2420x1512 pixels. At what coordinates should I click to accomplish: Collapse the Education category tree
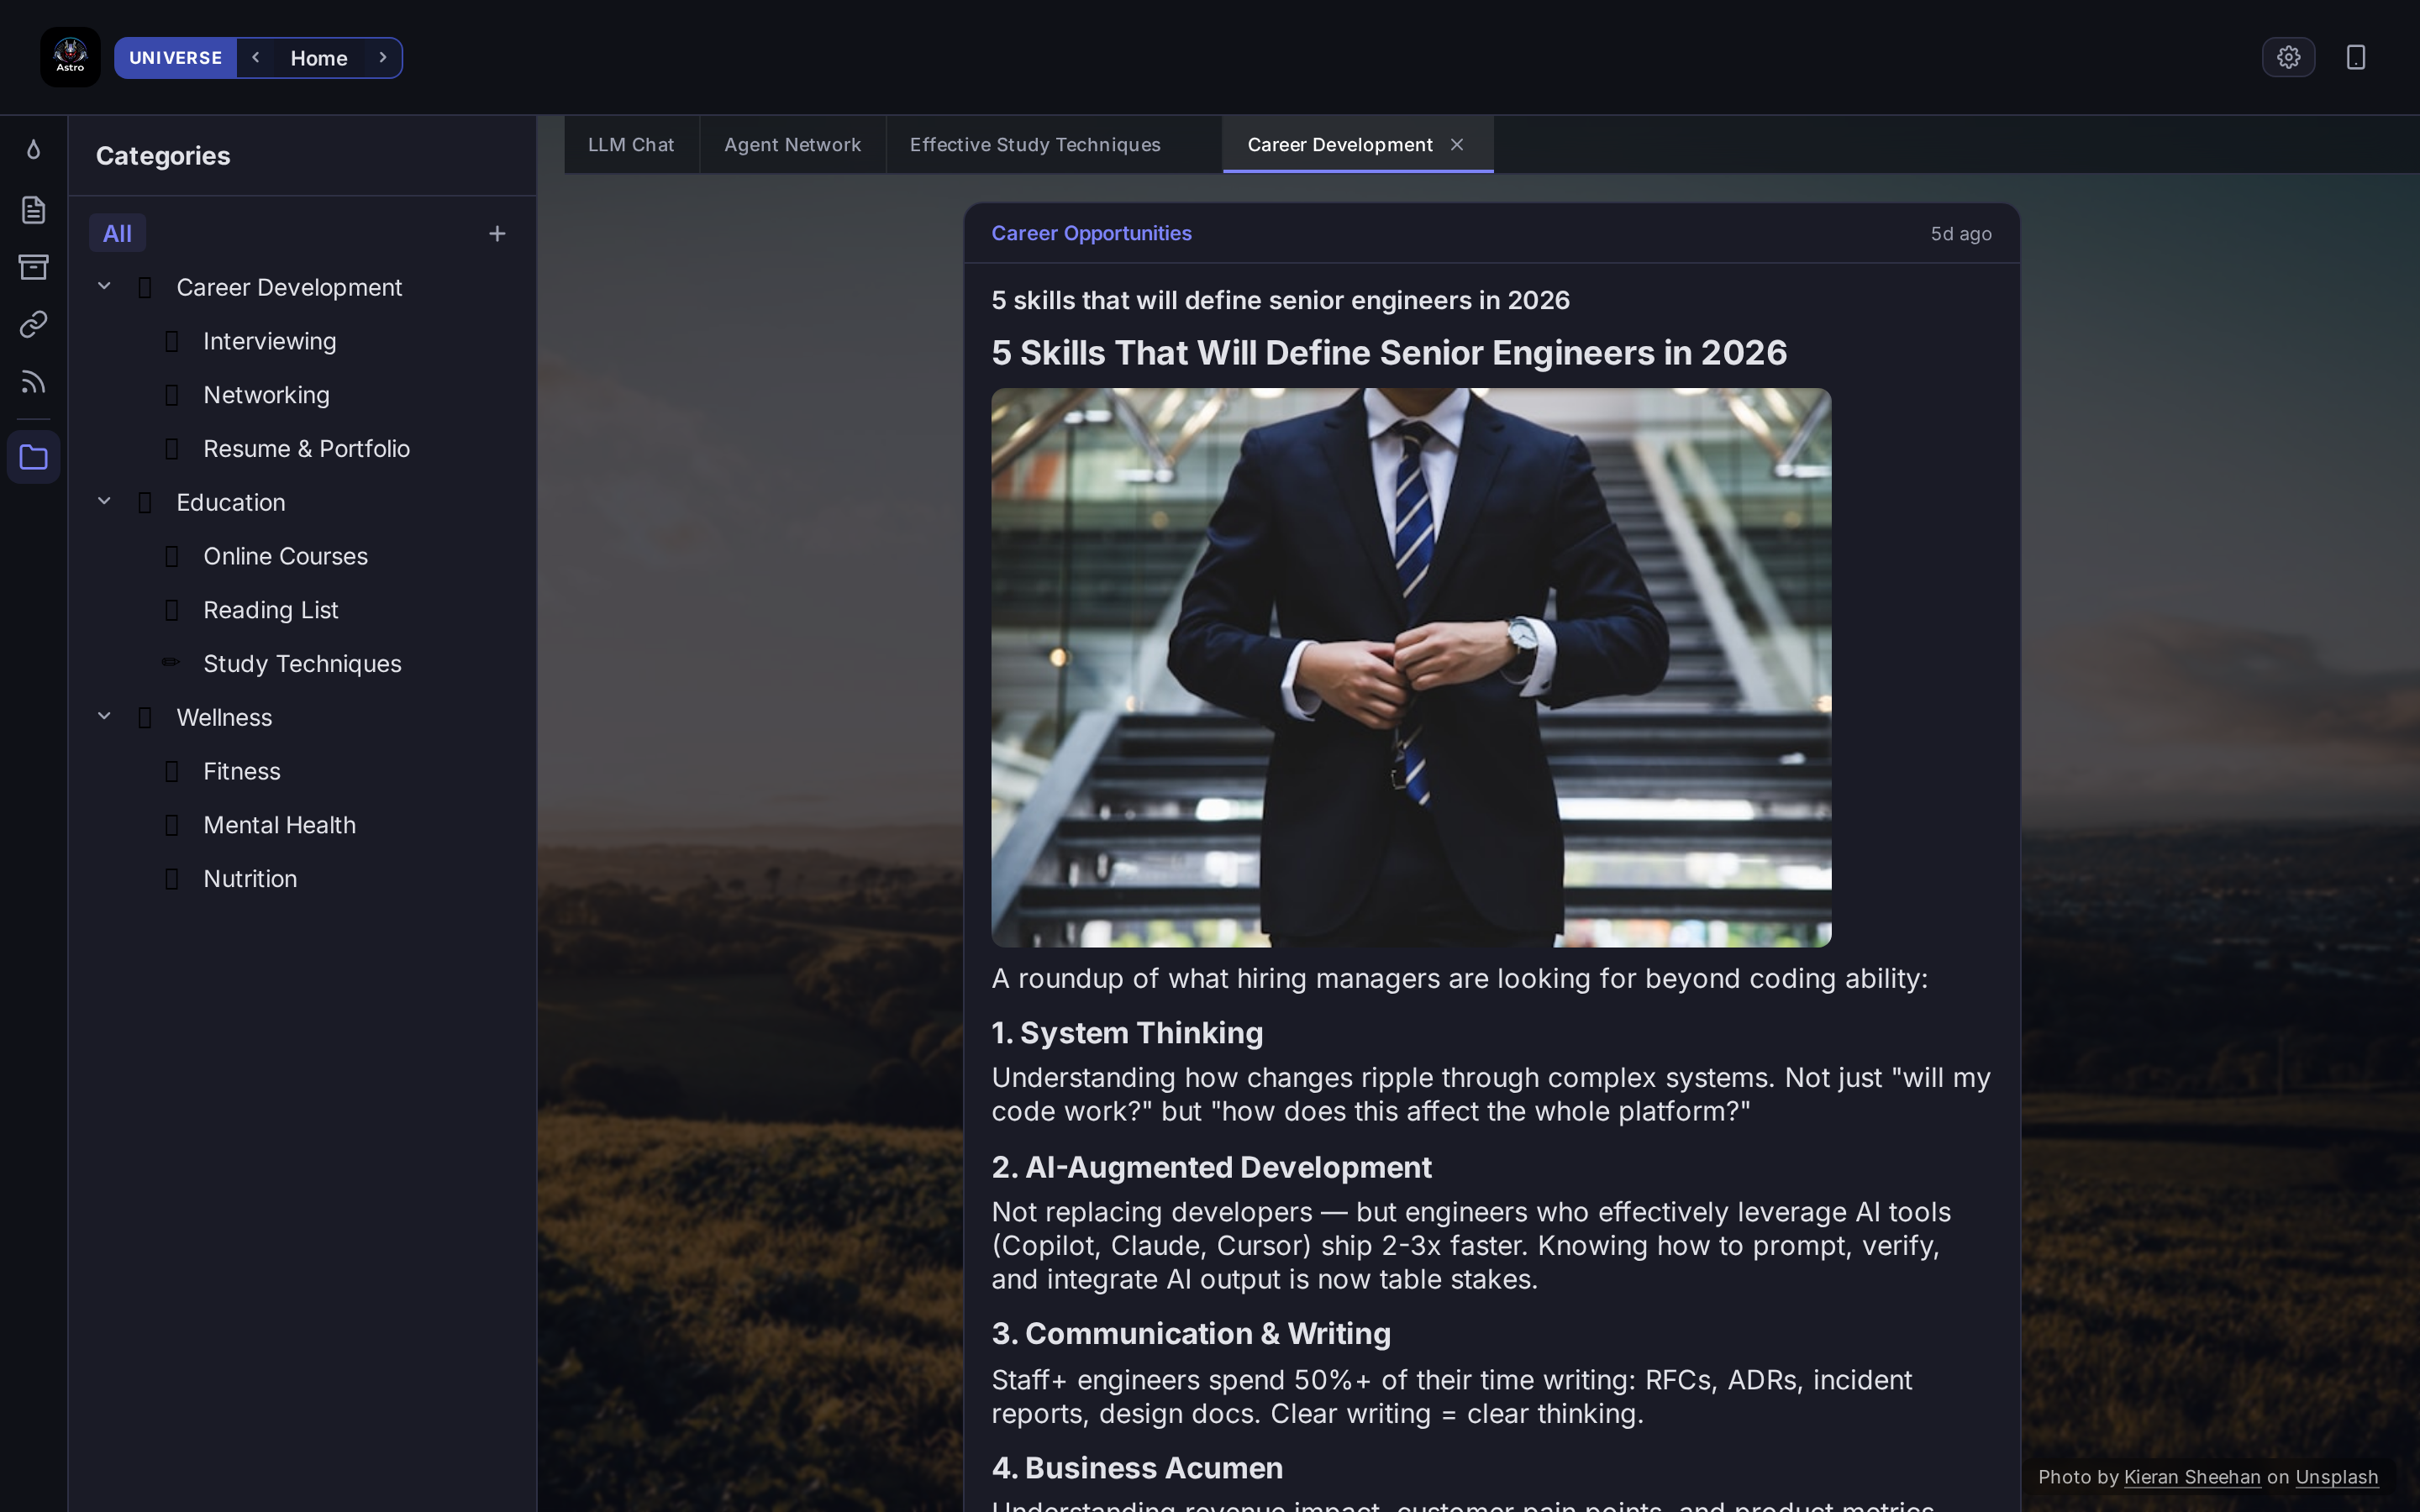pos(104,500)
